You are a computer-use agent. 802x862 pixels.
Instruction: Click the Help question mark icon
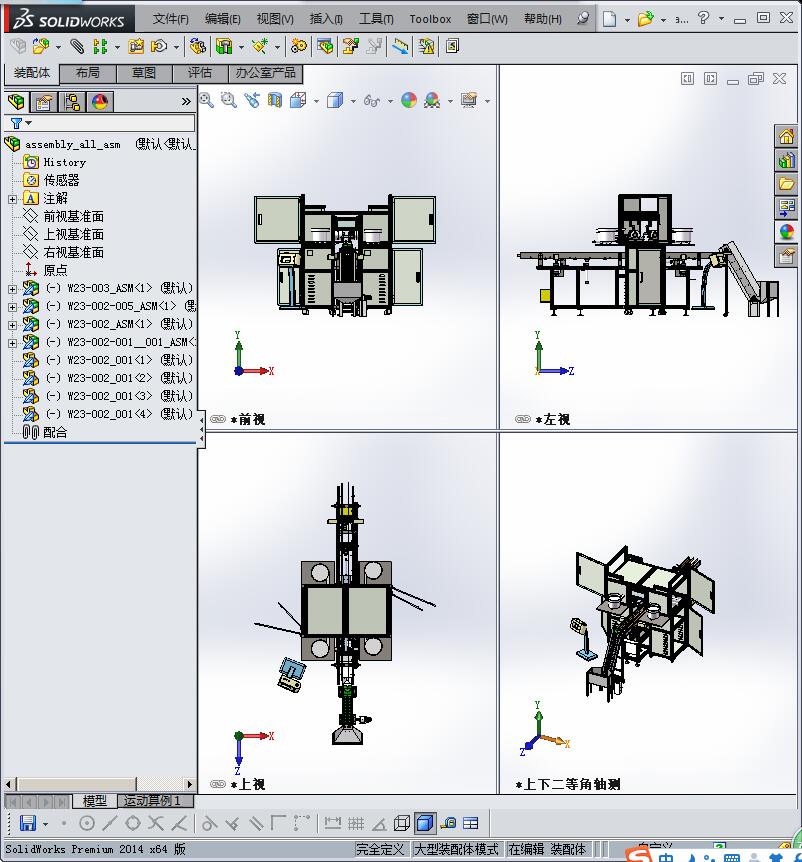click(703, 18)
